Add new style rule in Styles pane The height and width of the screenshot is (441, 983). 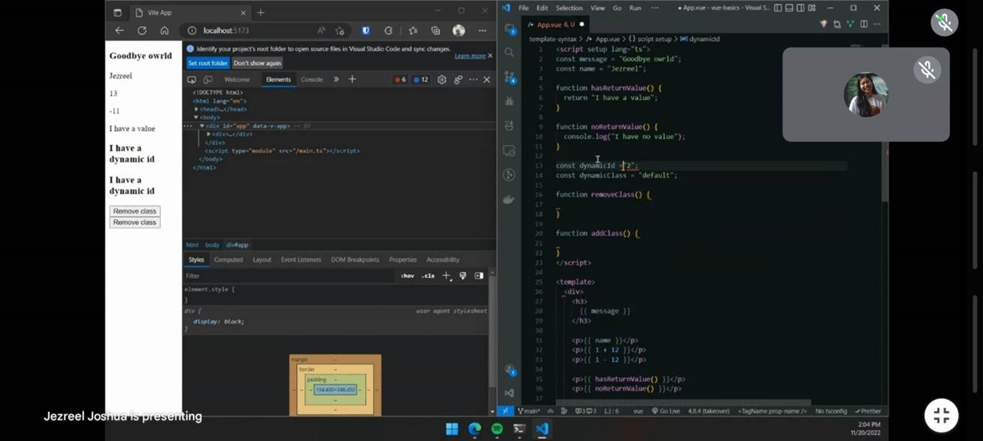[x=446, y=275]
